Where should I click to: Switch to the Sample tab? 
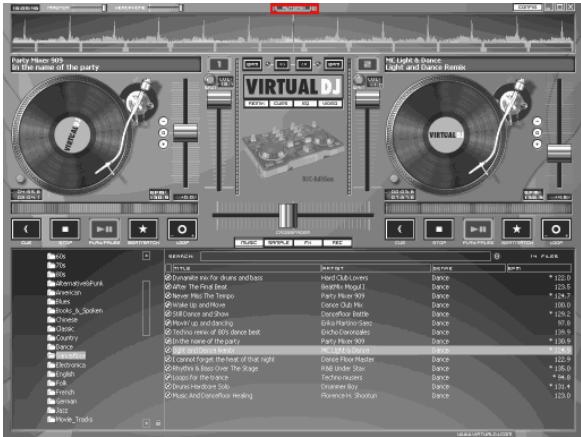(x=278, y=243)
